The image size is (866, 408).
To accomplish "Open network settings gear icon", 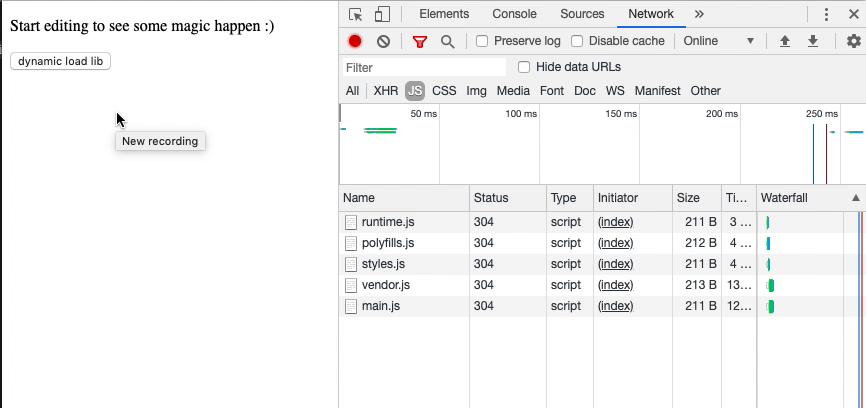I will pos(853,41).
